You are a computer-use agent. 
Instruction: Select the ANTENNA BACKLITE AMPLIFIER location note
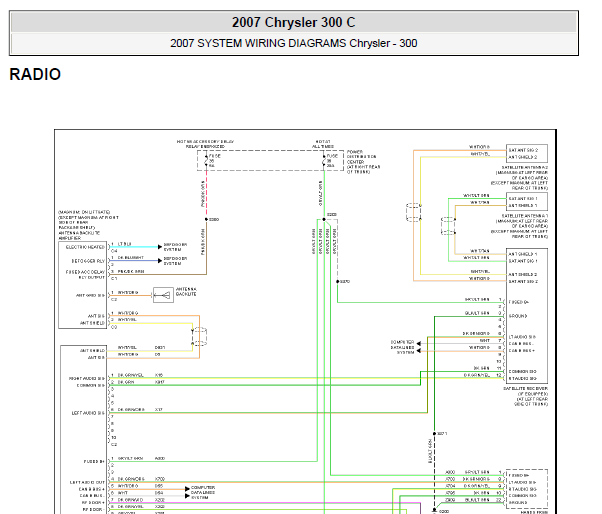pos(88,225)
